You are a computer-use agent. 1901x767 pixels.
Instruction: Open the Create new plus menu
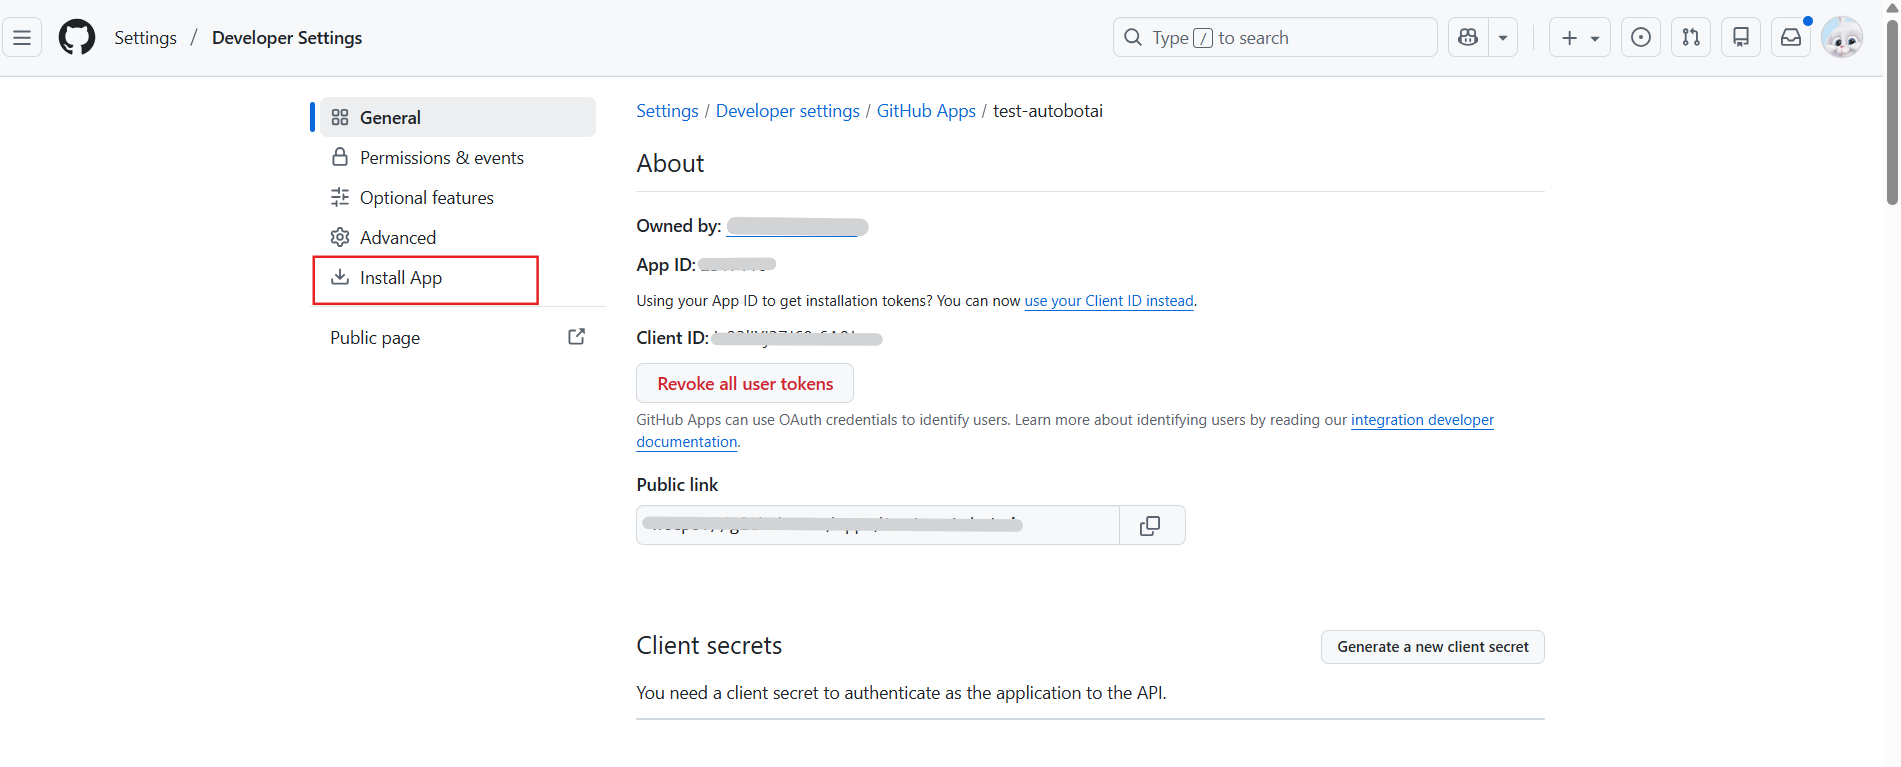tap(1580, 38)
